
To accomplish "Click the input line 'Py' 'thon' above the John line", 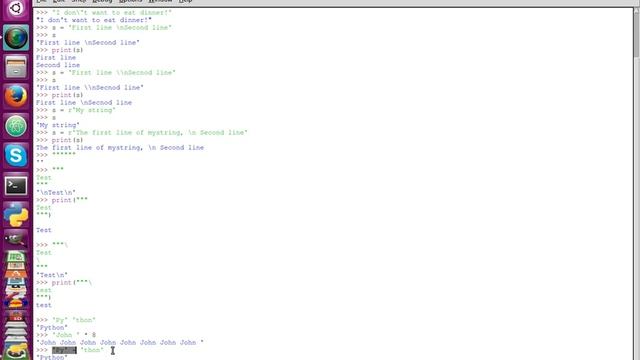I will (66, 320).
